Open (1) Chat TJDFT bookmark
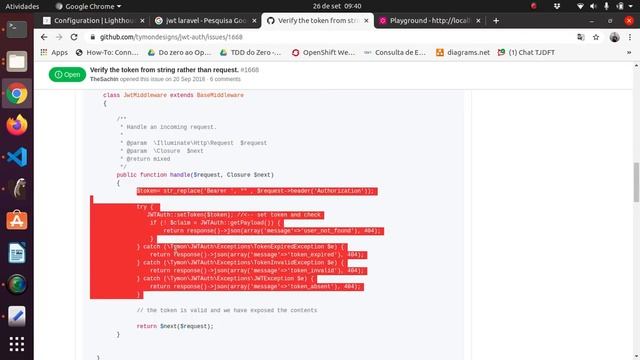Viewport: 640px width, 360px height. tap(527, 52)
